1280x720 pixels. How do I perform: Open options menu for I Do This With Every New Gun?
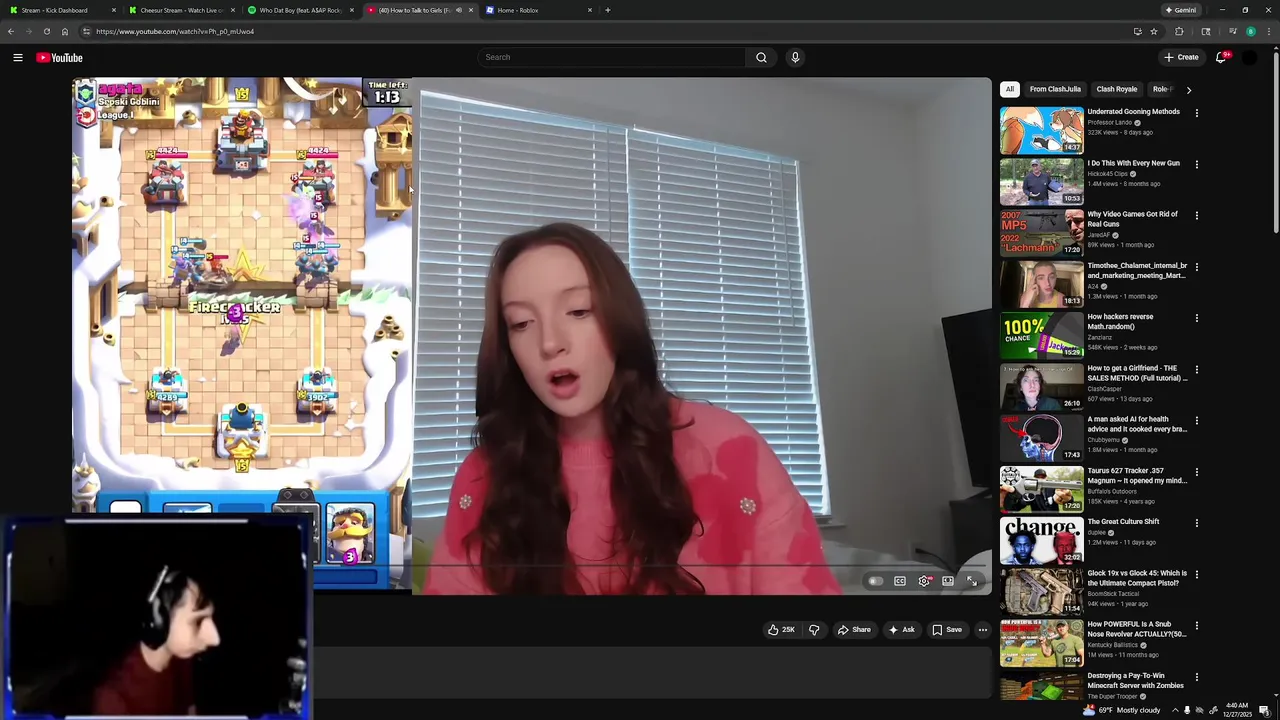(1197, 164)
